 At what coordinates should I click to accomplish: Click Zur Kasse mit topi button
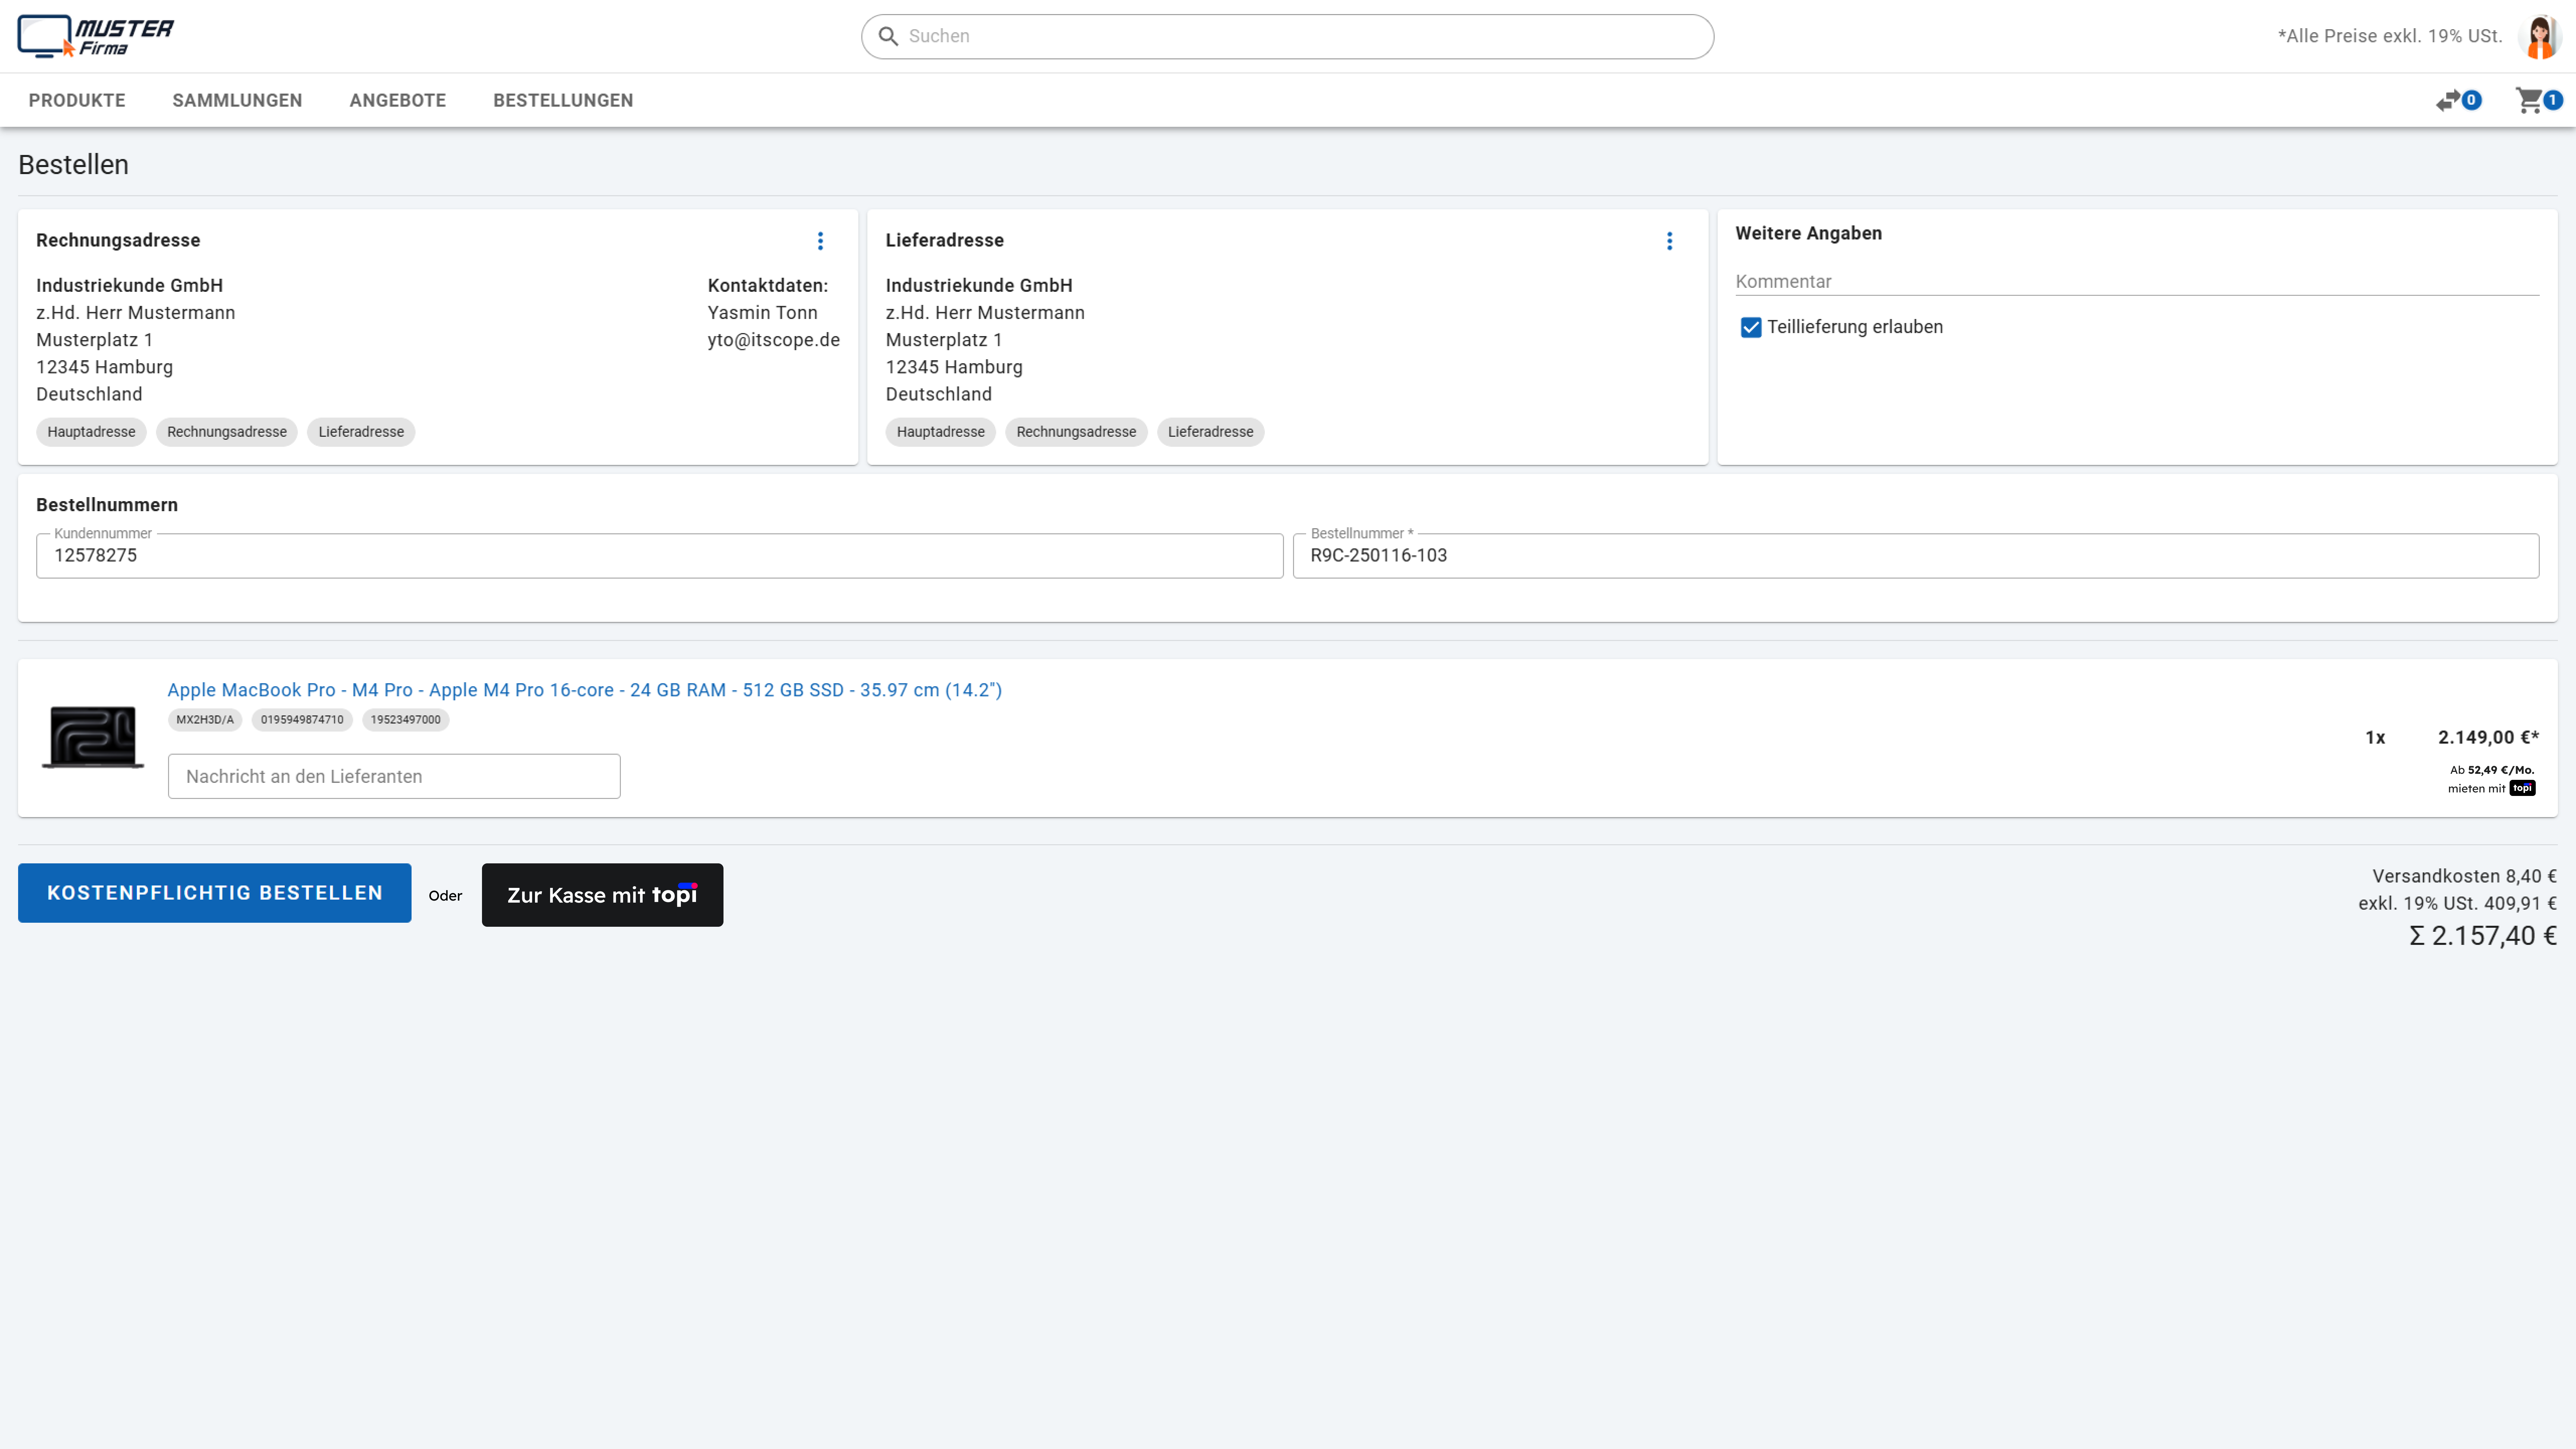[602, 895]
